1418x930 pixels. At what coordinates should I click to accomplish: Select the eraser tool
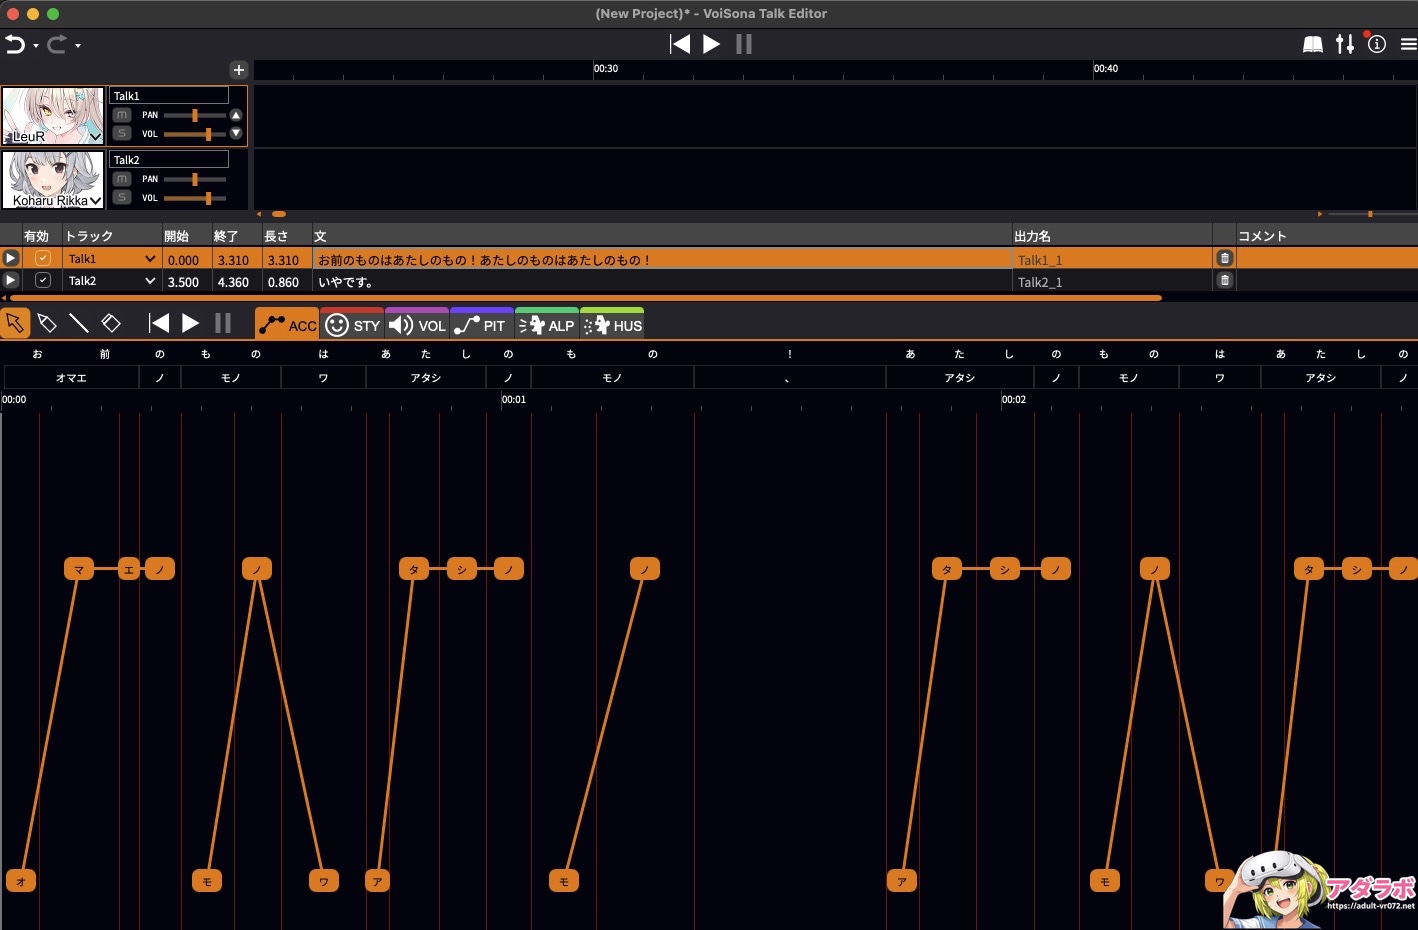(x=111, y=323)
